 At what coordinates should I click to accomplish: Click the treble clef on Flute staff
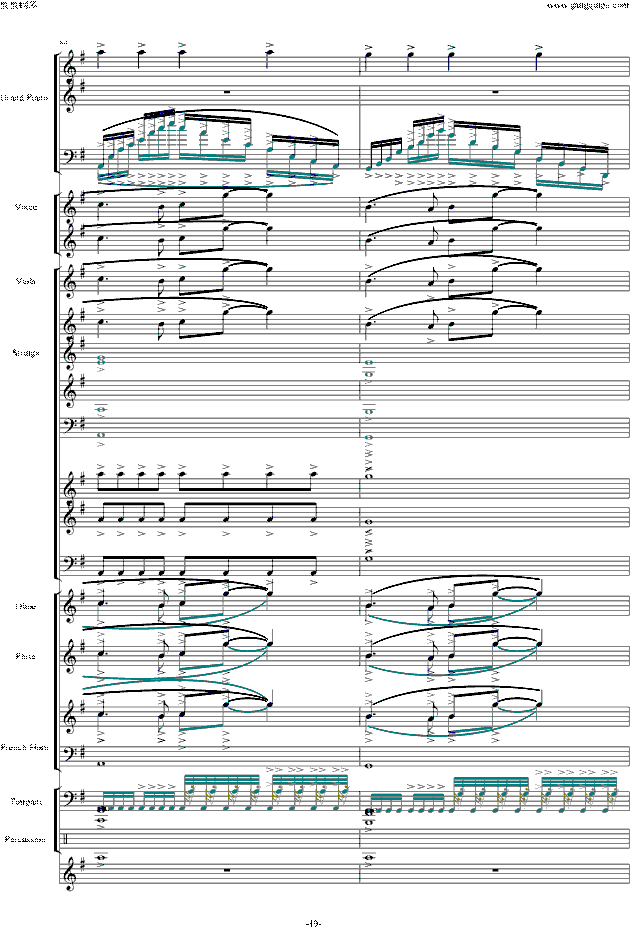[69, 656]
